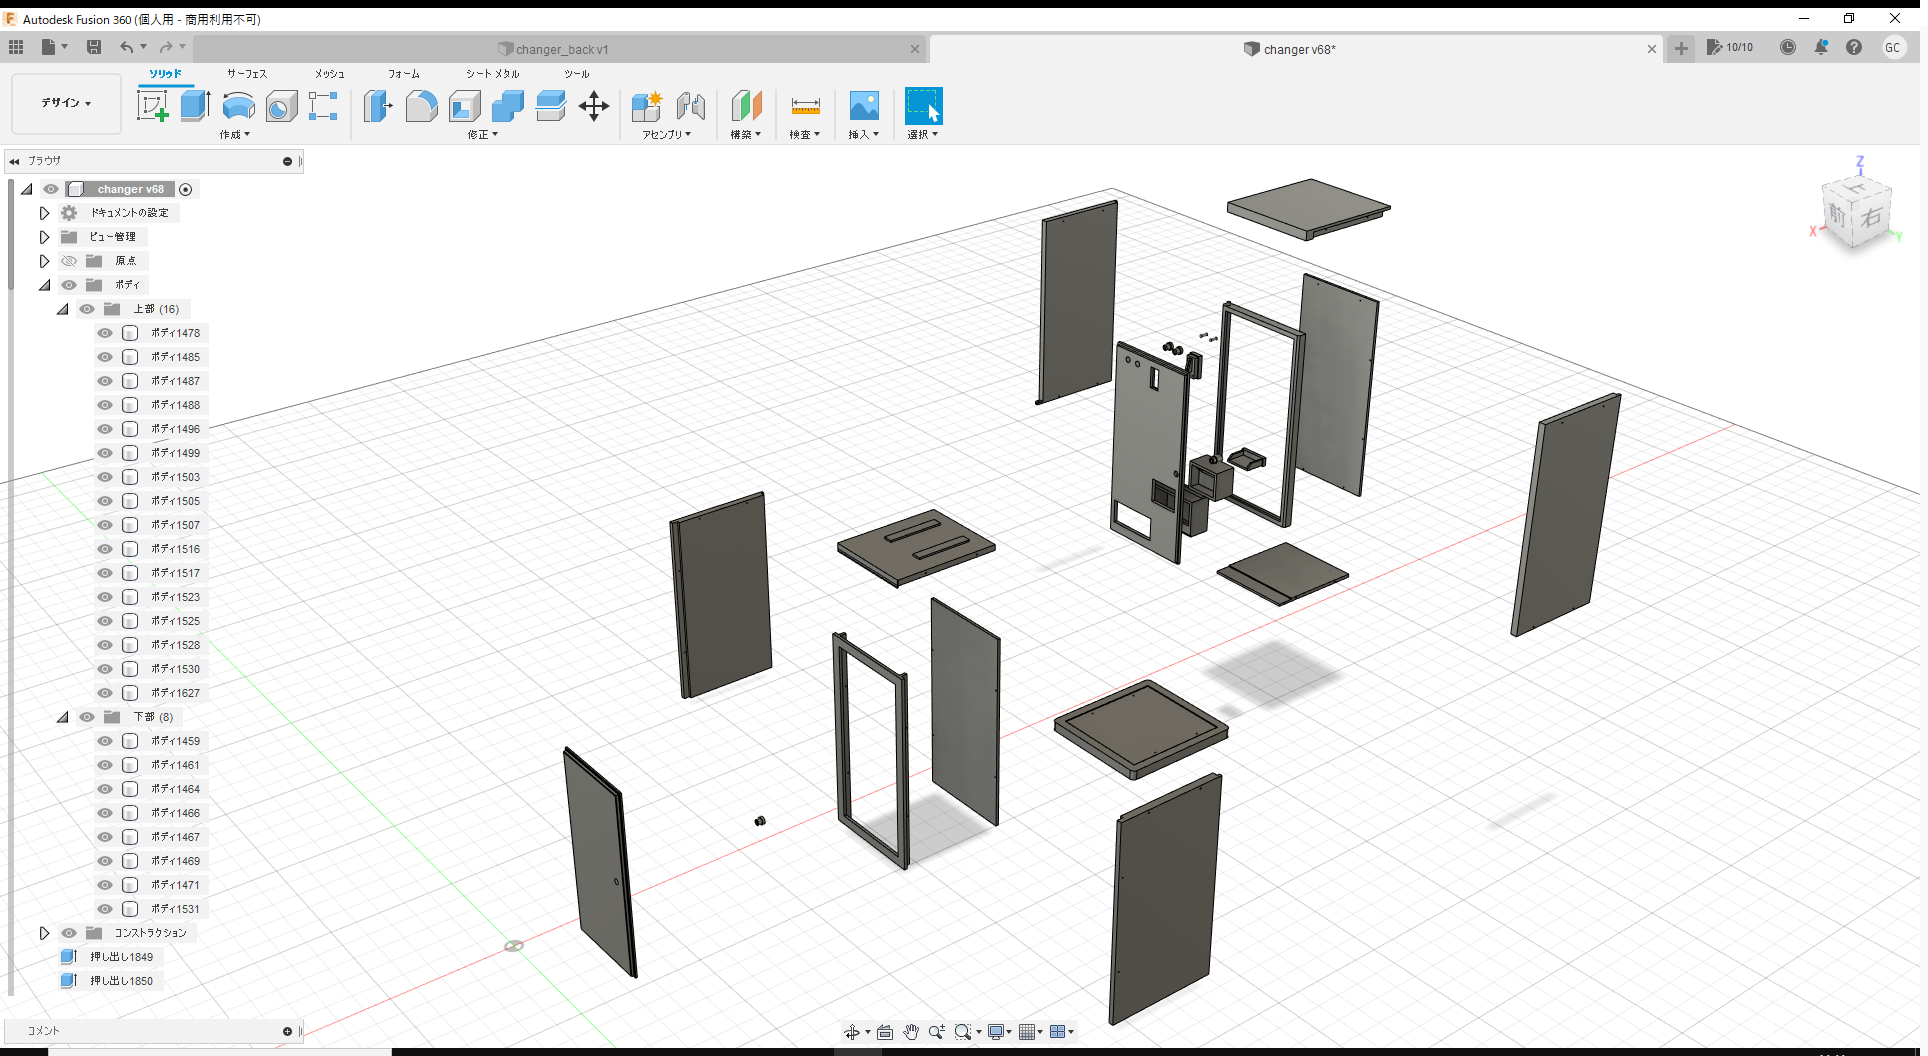The image size is (1928, 1056).
Task: Open display settings monitor icon in navigation bar
Action: [997, 1031]
